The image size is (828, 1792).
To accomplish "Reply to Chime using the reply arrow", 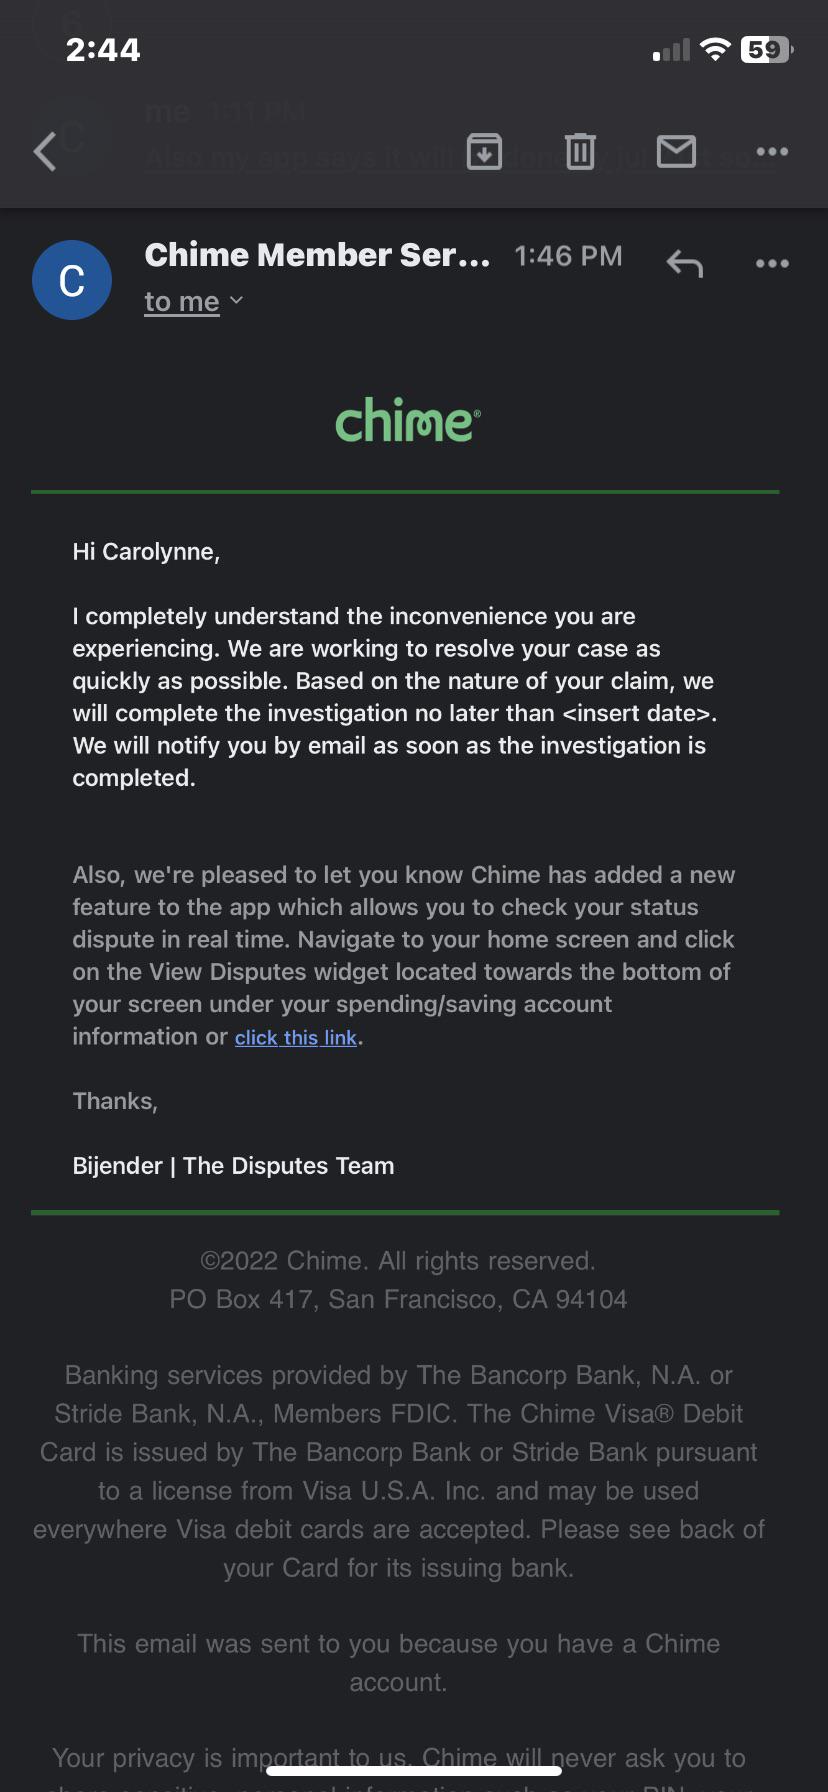I will tap(685, 264).
